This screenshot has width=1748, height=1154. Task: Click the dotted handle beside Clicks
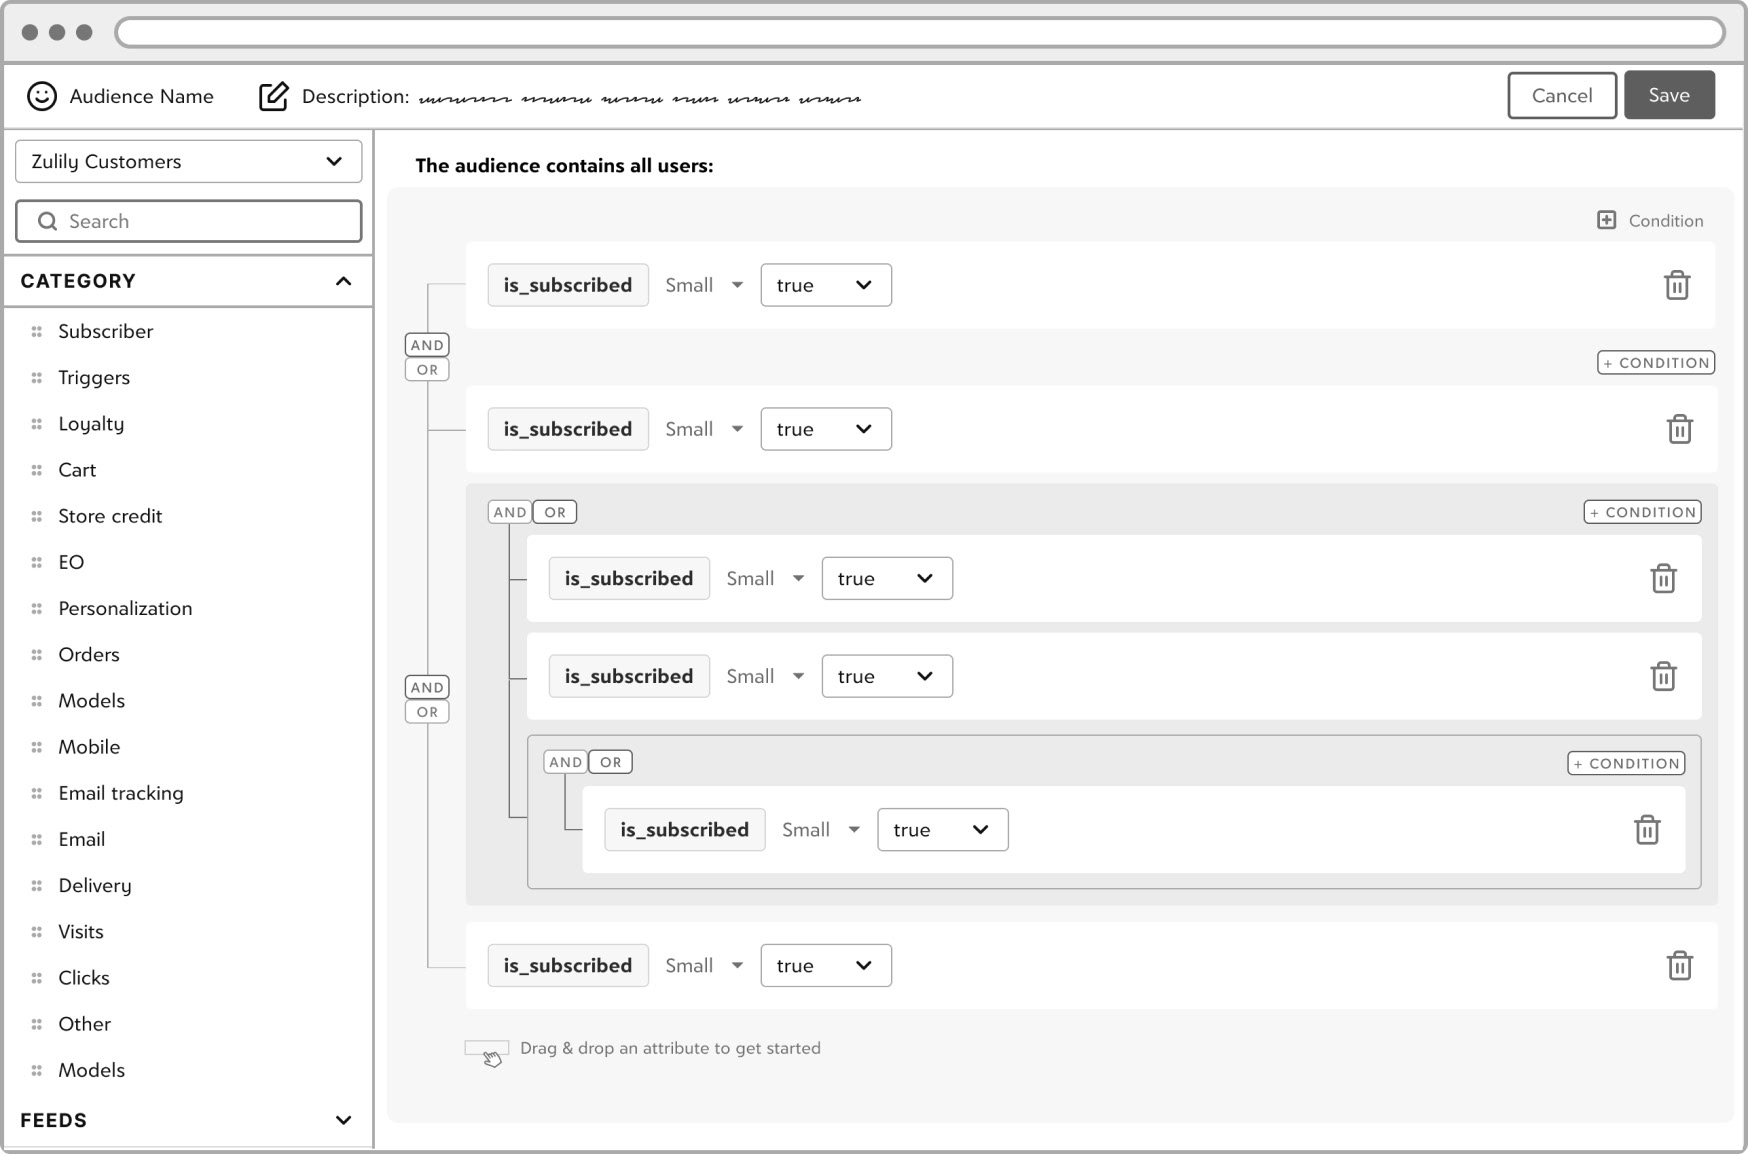(x=37, y=977)
